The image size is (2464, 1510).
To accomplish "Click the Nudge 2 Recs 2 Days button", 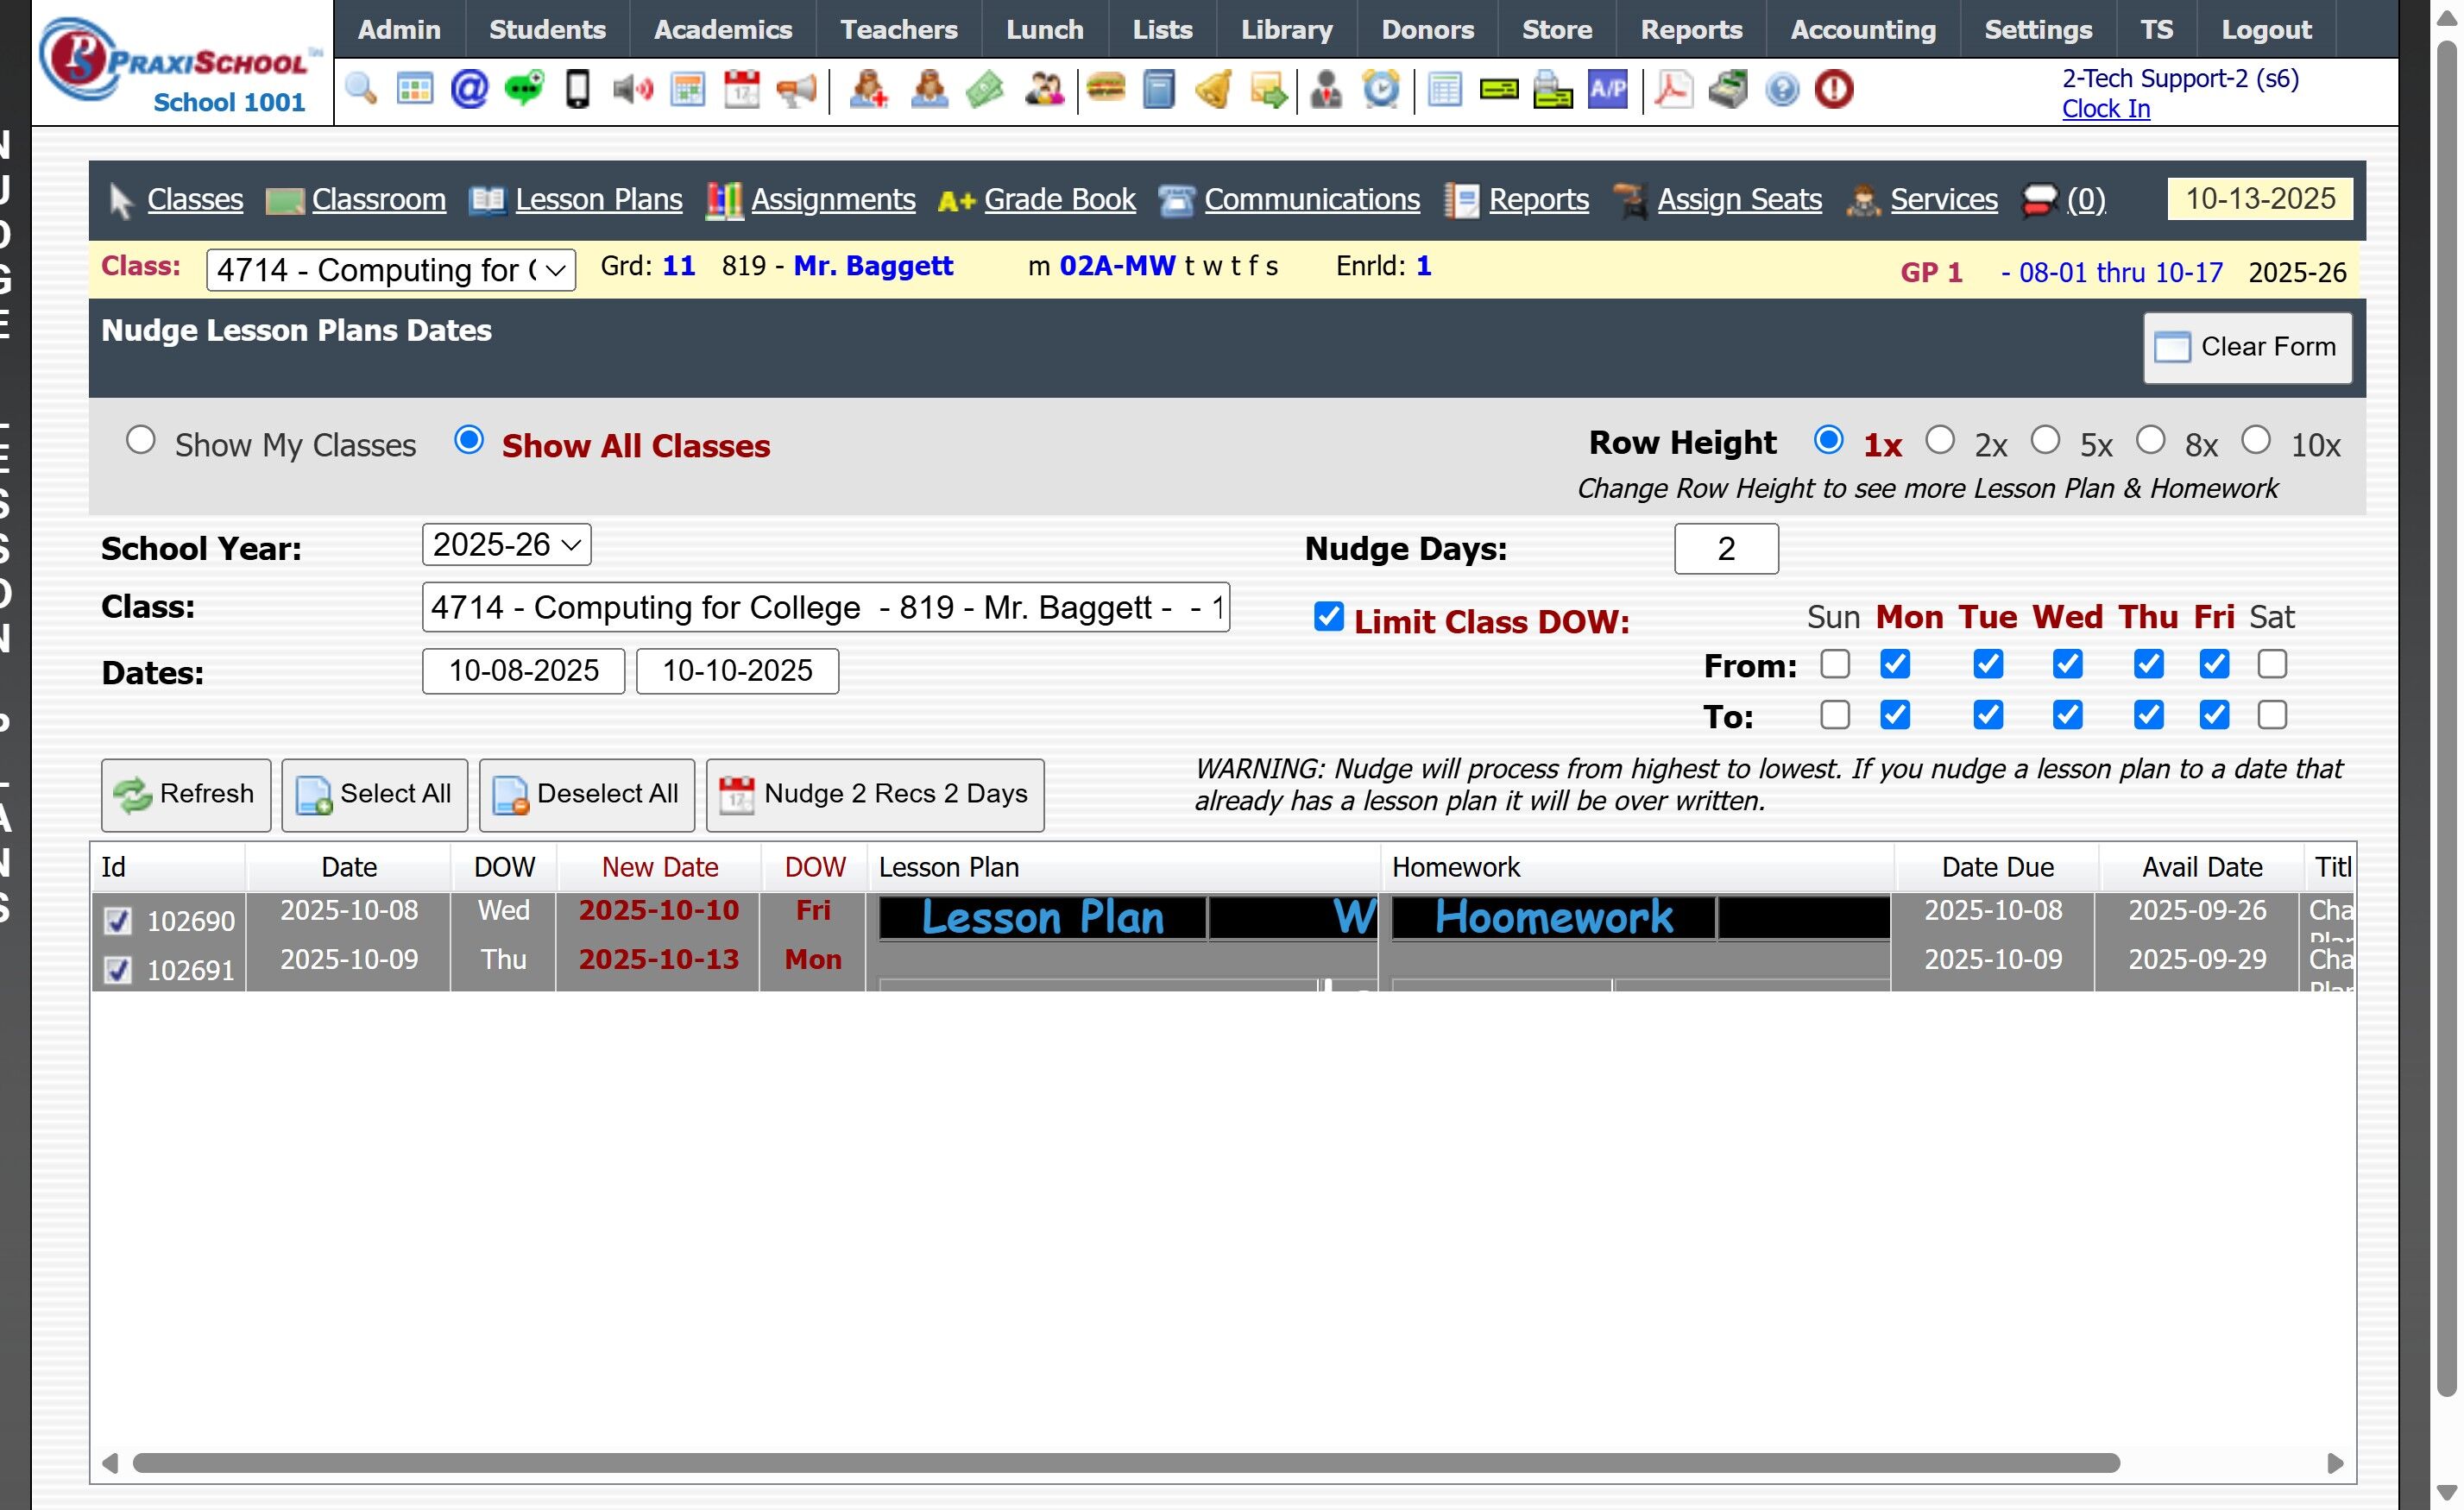I will 875,795.
